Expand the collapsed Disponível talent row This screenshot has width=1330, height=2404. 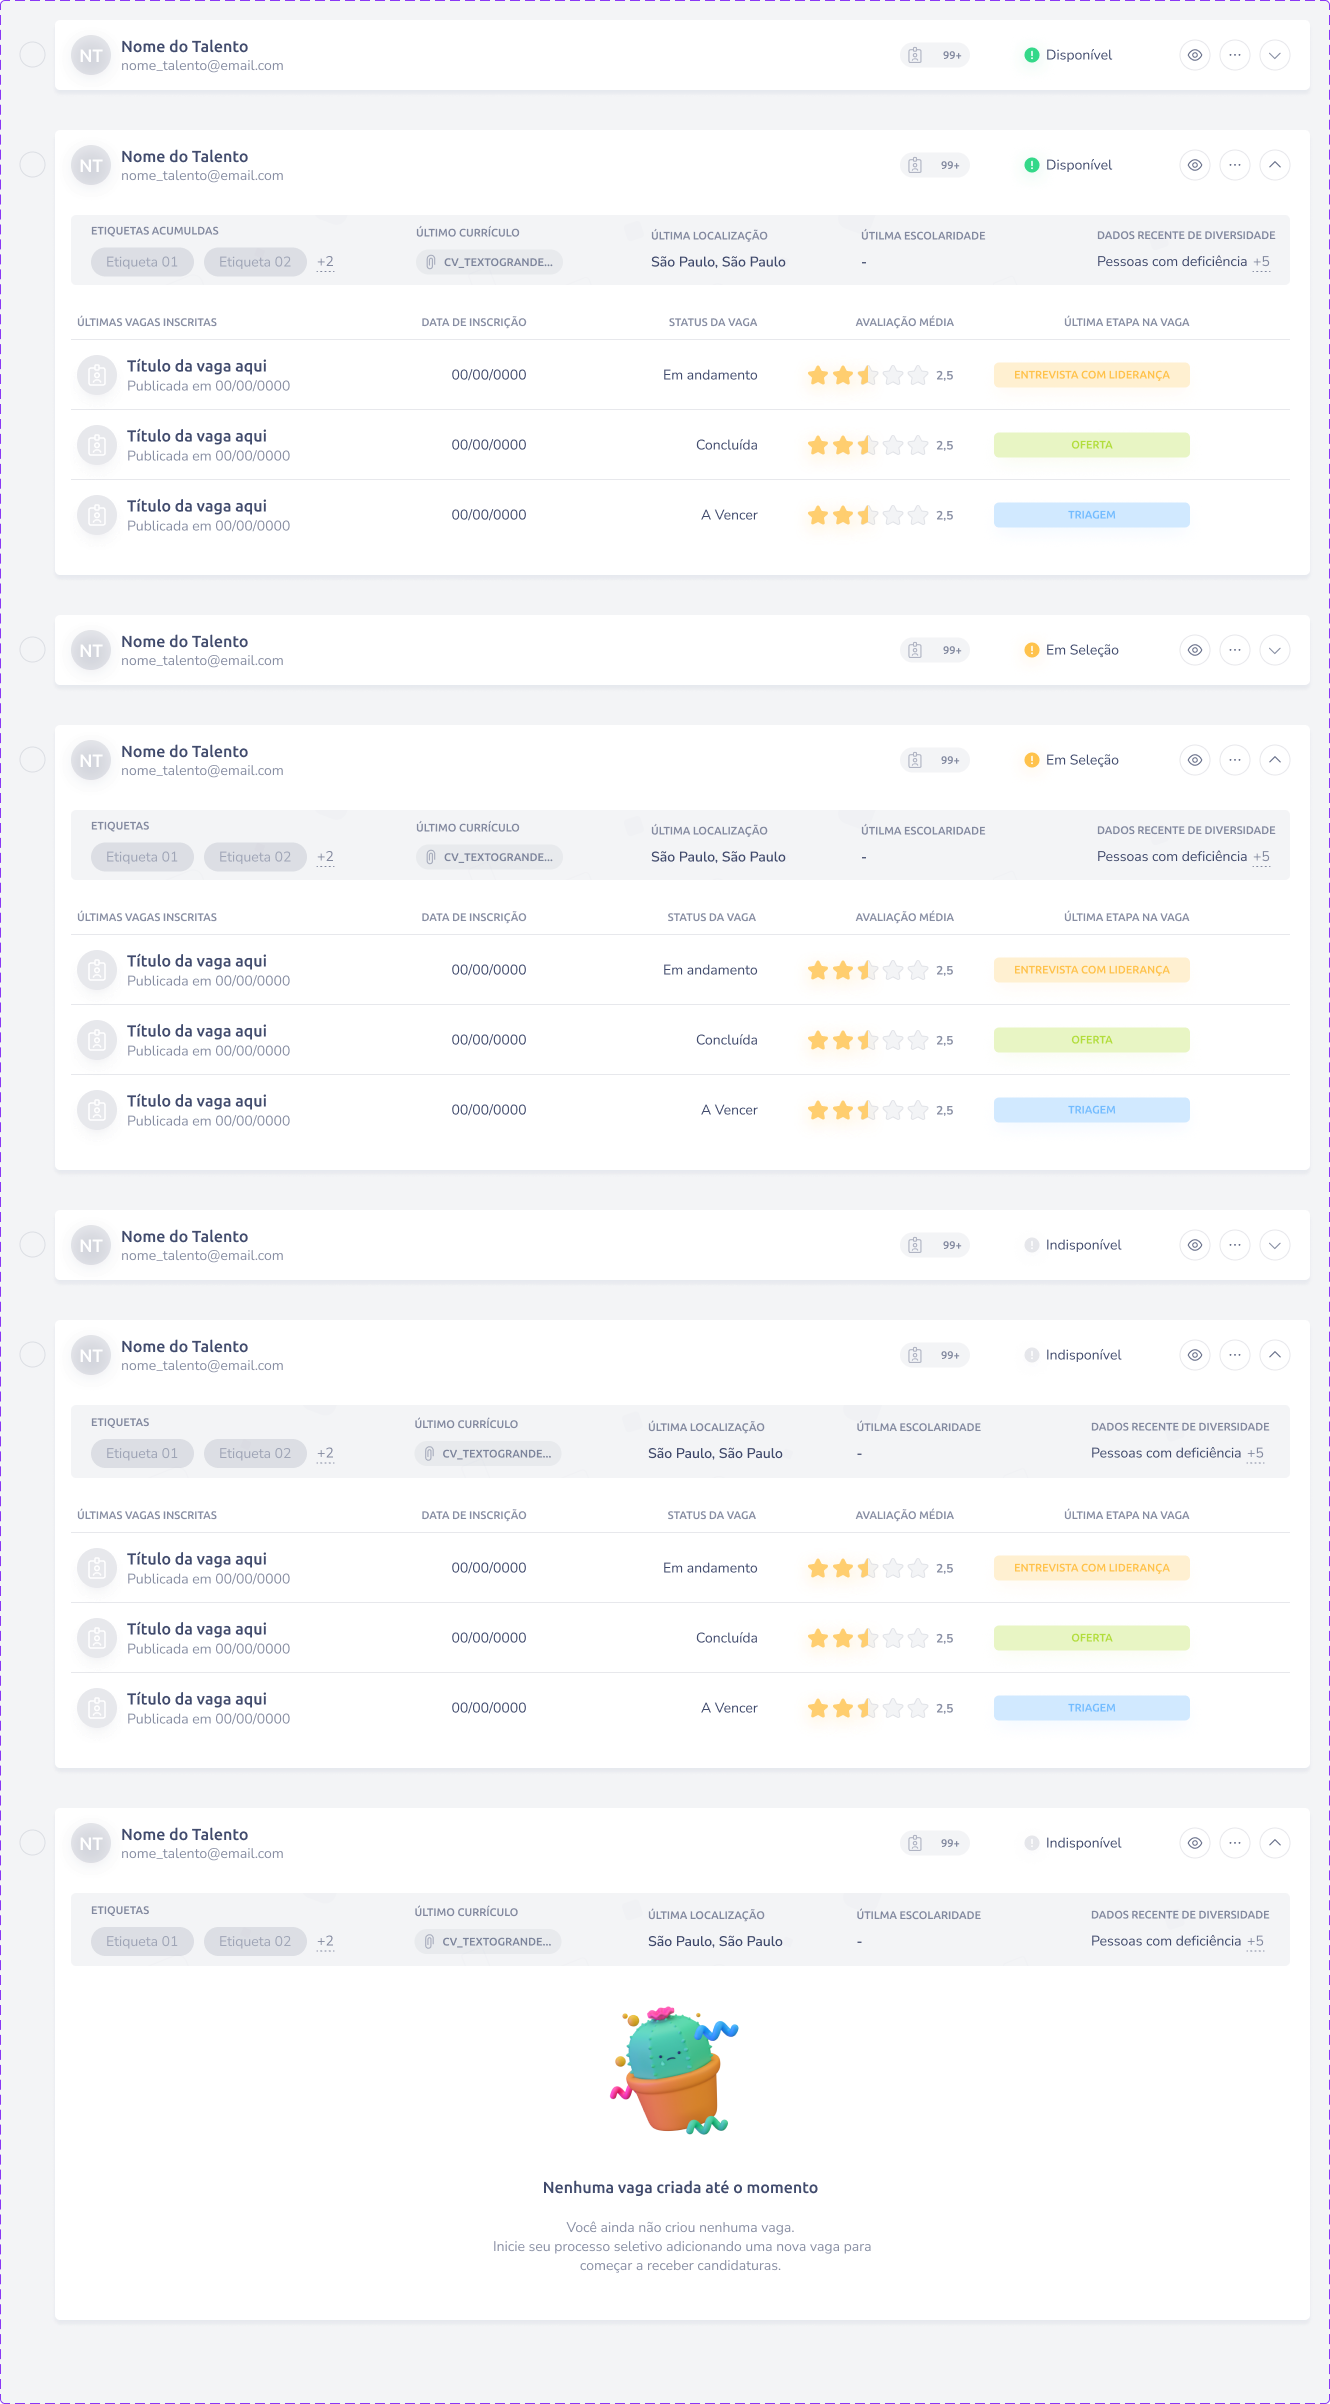coord(1274,55)
